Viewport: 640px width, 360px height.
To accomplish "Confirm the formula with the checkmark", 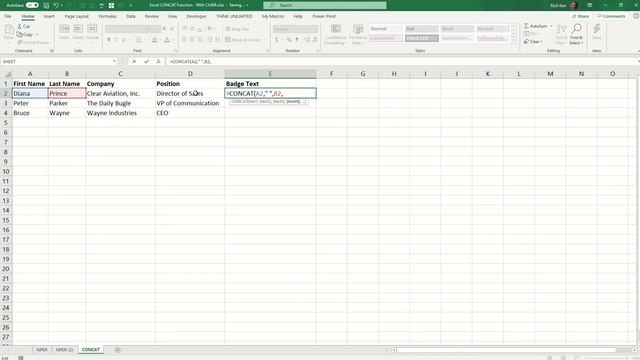I will (x=146, y=61).
